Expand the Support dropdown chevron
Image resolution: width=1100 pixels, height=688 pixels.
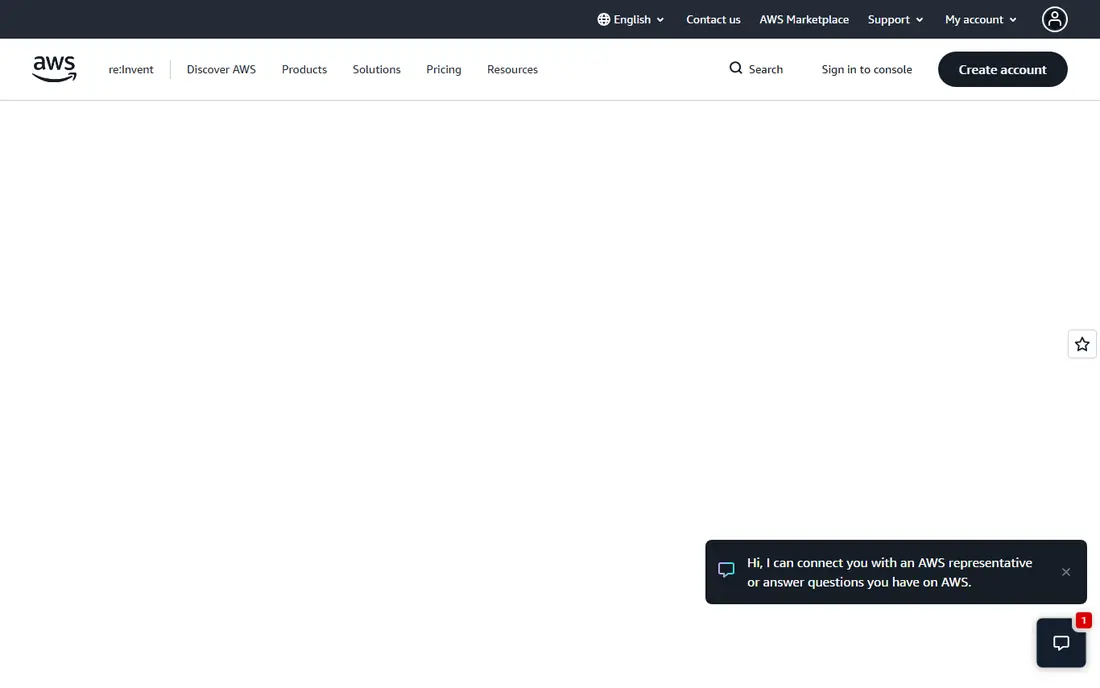tap(919, 20)
